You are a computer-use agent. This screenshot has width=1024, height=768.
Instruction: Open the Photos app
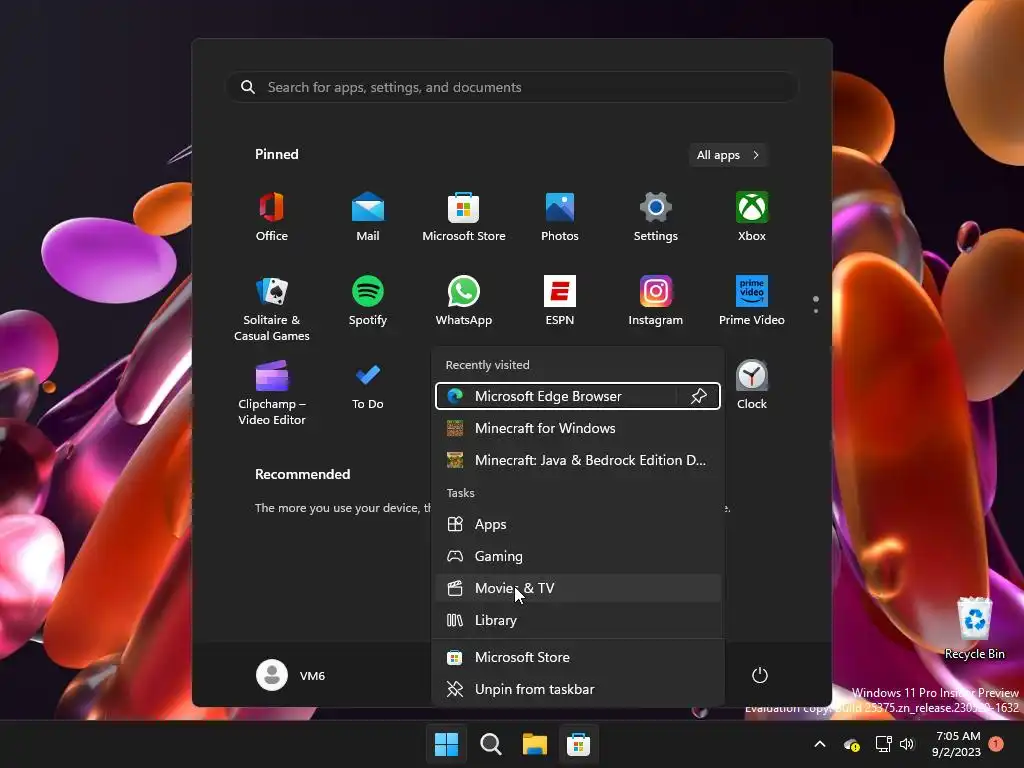[560, 217]
